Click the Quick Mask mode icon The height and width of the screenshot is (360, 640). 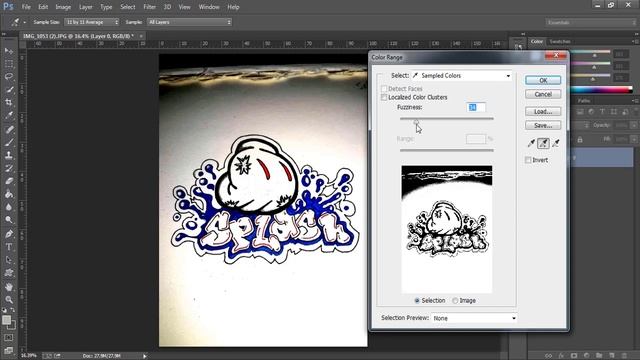[x=9, y=338]
